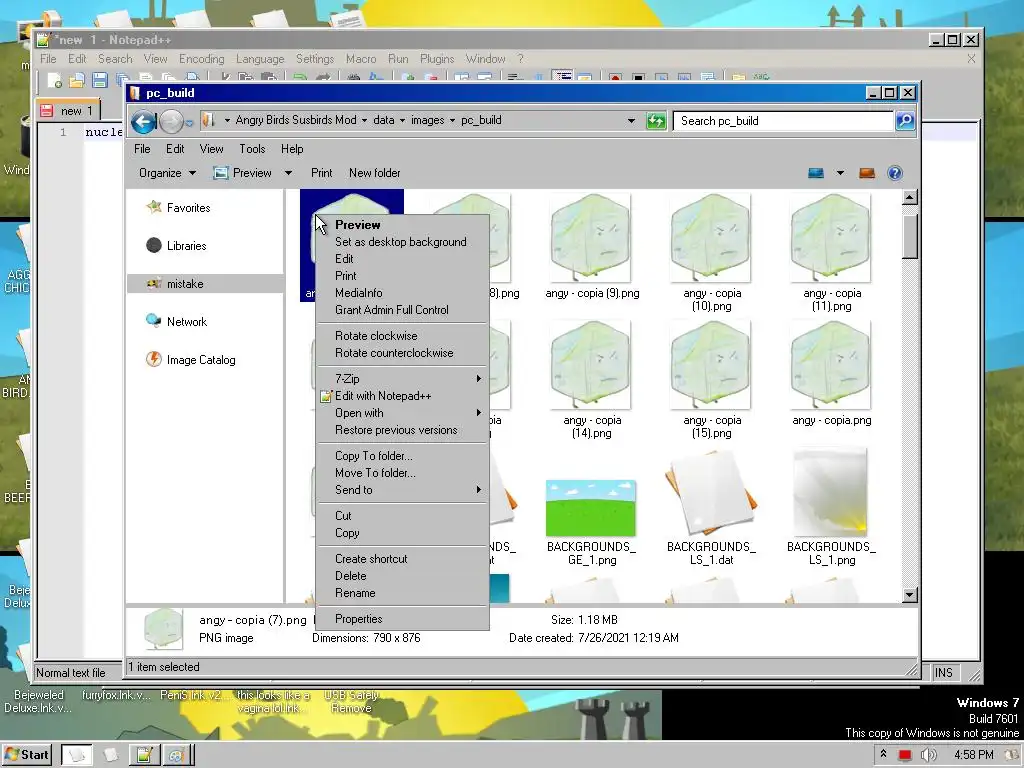This screenshot has height=768, width=1024.
Task: Open the Preview button's dropdown arrow
Action: pos(288,173)
